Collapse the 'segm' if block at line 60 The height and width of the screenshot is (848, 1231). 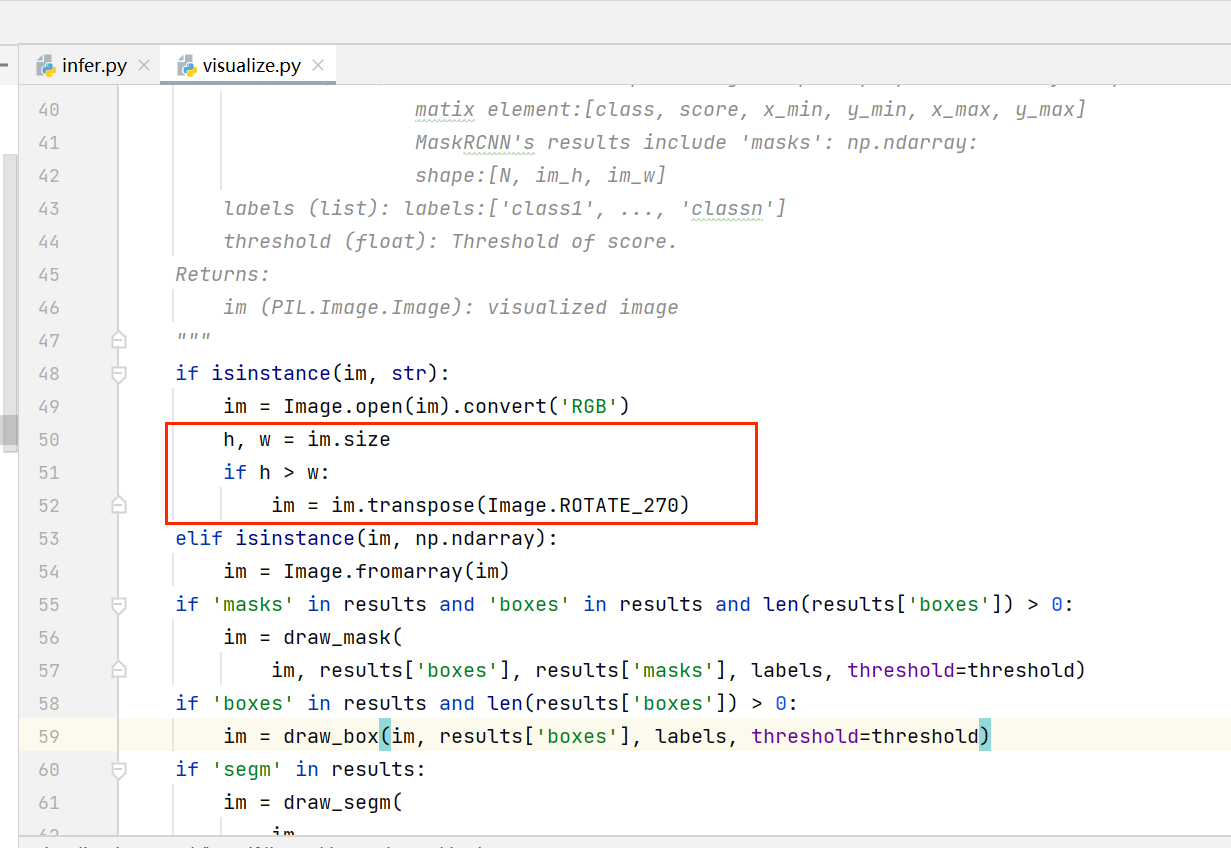pos(119,769)
